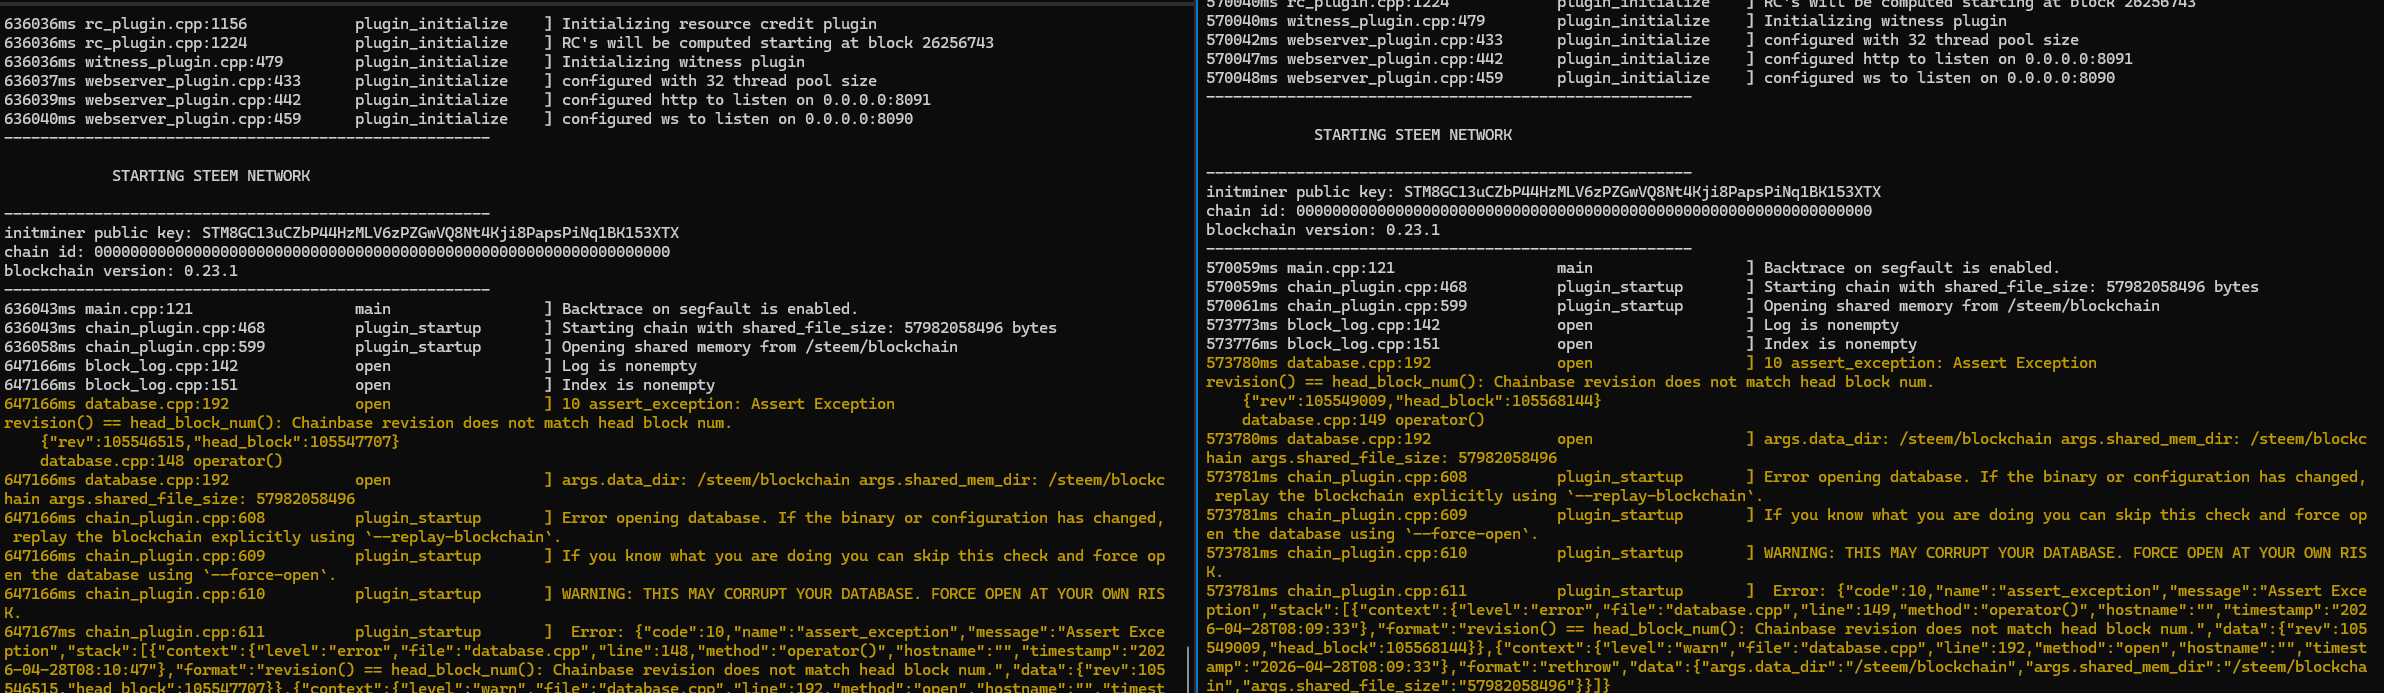This screenshot has height=693, width=2384.
Task: Click the chain id zeros in right terminal
Action: pos(1584,211)
